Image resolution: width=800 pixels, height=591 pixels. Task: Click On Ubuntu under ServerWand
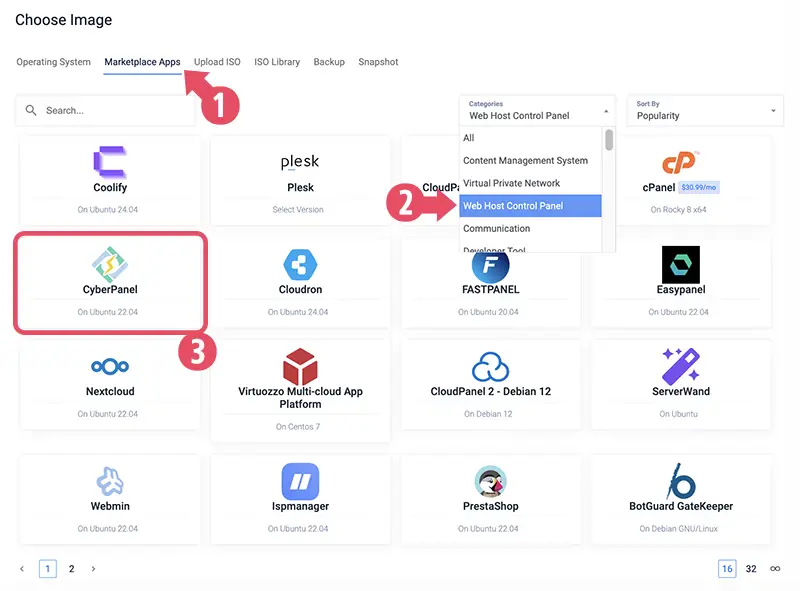click(x=679, y=414)
